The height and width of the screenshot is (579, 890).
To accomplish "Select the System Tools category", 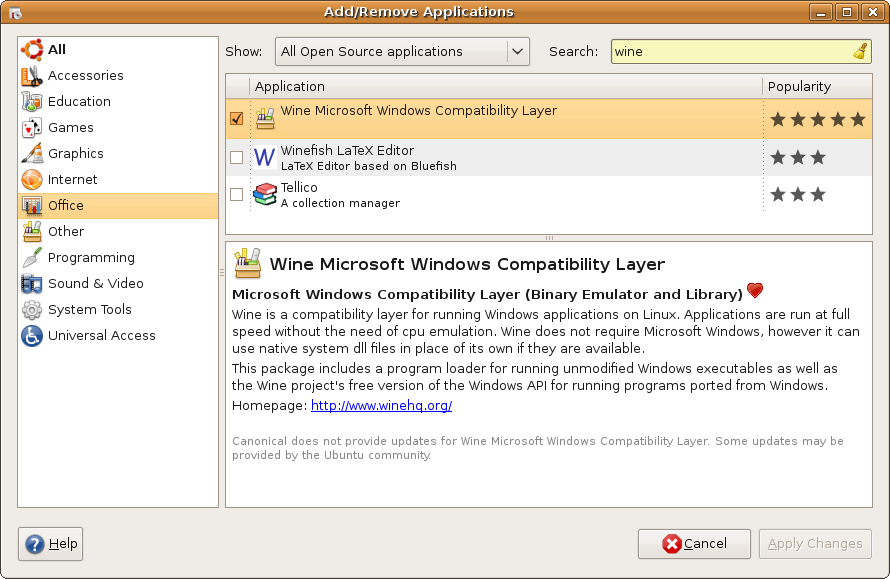I will (x=118, y=309).
